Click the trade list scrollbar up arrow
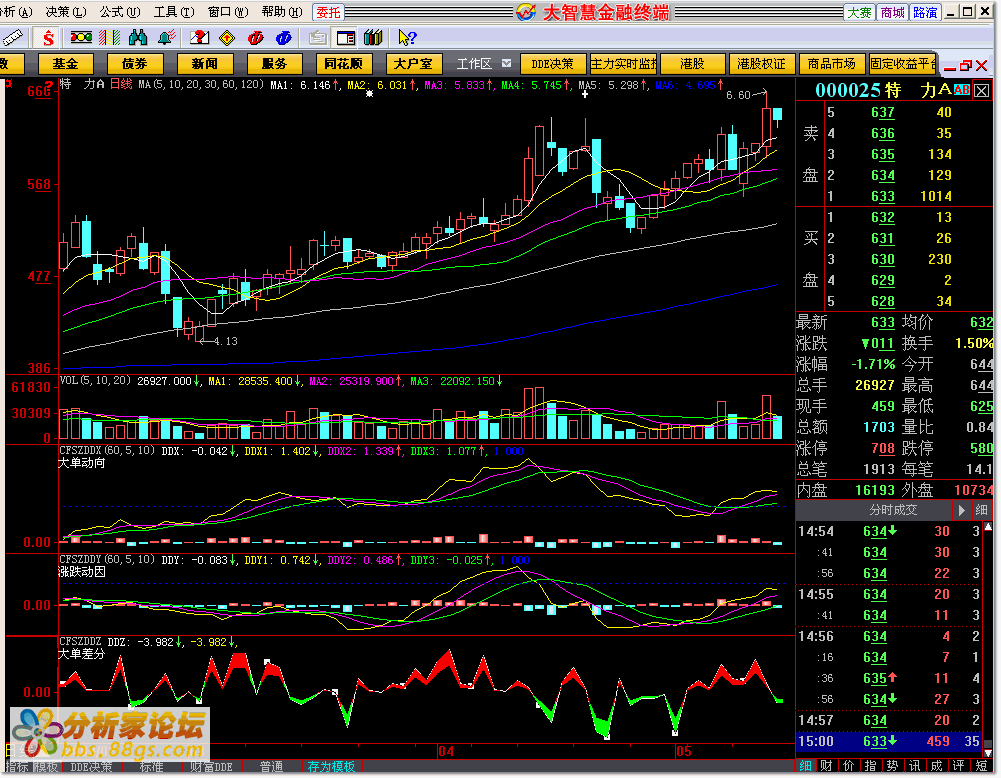The width and height of the screenshot is (1001, 778). point(988,527)
